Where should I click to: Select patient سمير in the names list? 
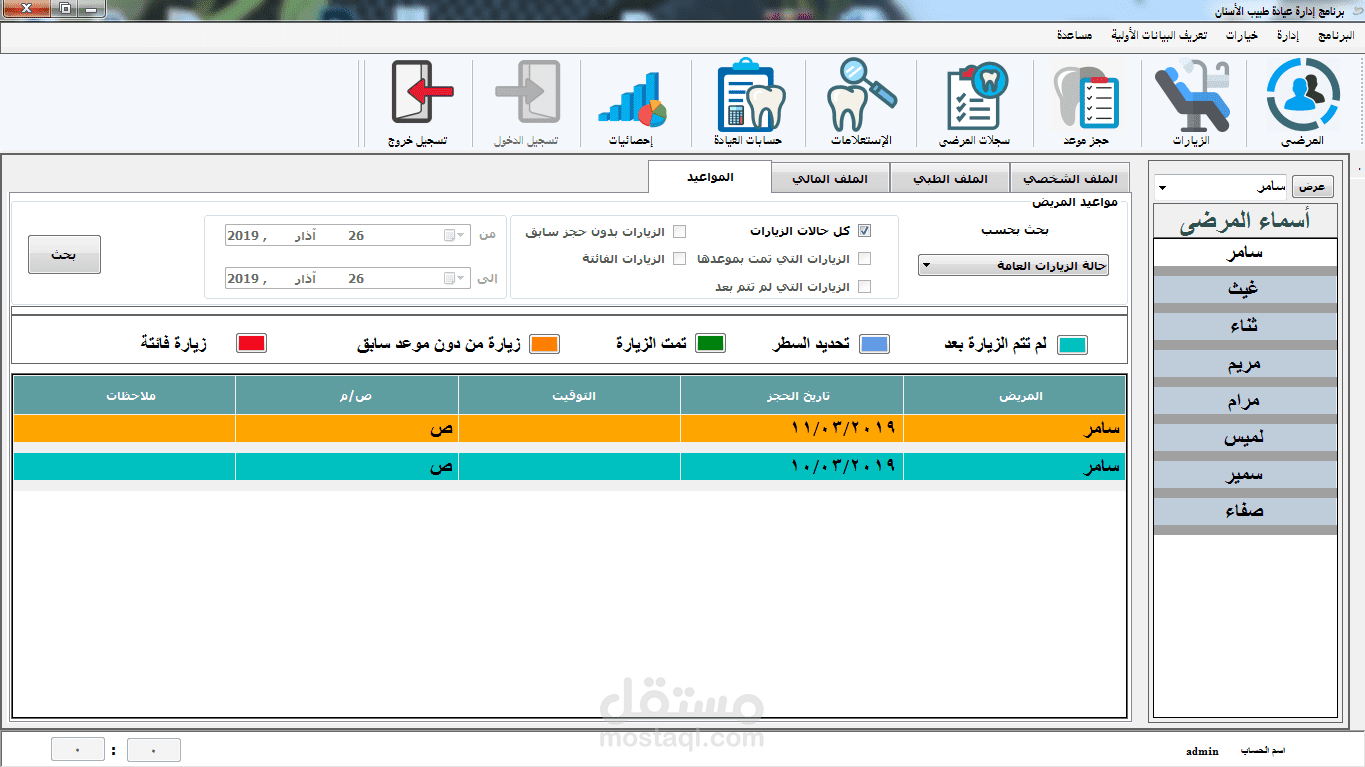[1245, 474]
